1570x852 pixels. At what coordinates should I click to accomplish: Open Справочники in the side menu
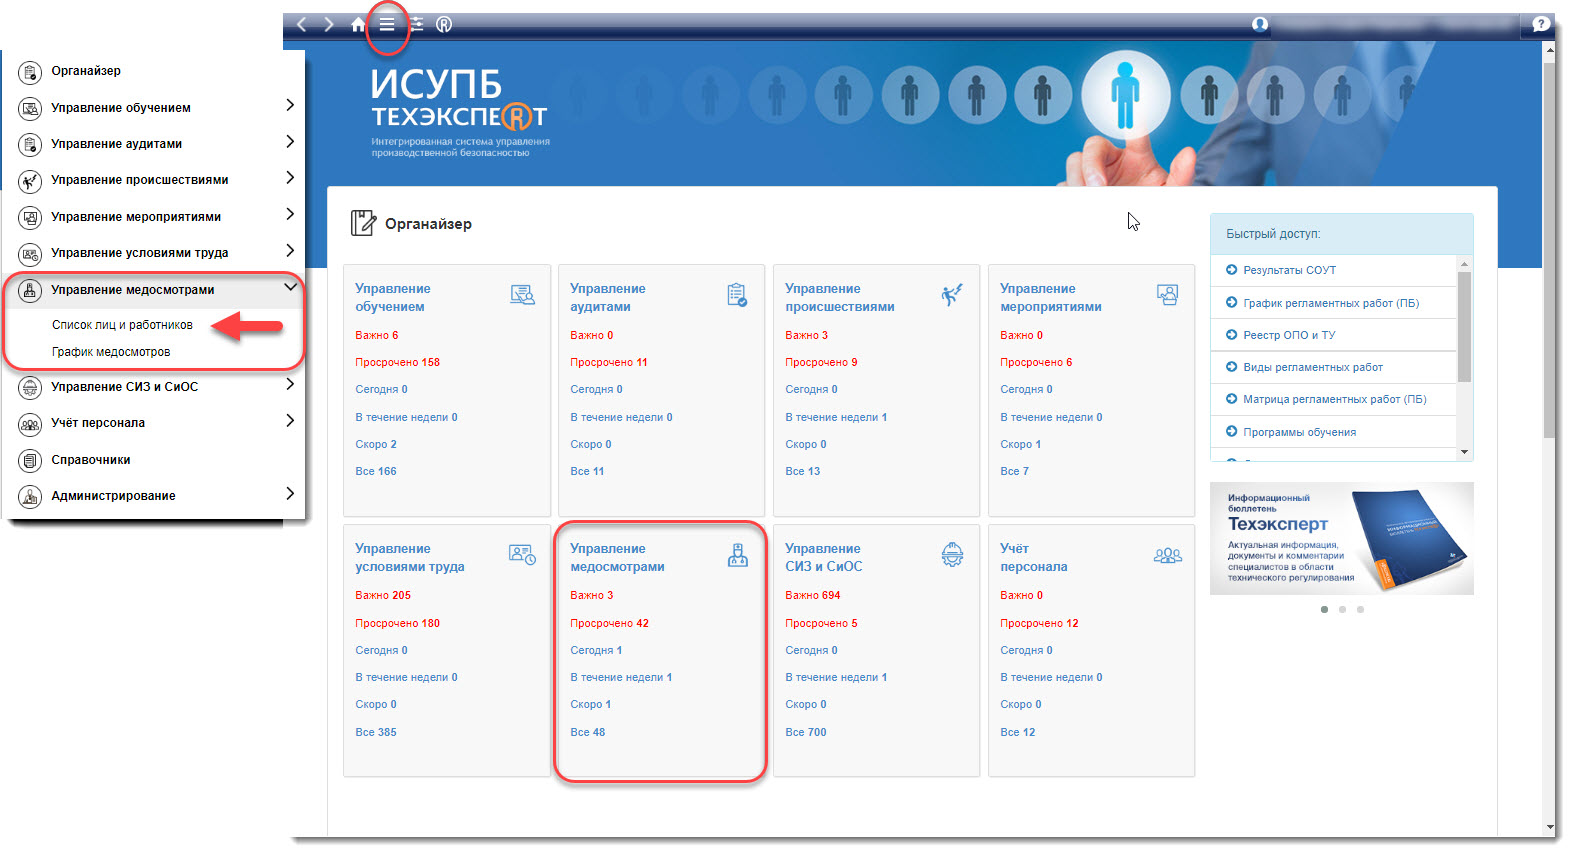91,460
